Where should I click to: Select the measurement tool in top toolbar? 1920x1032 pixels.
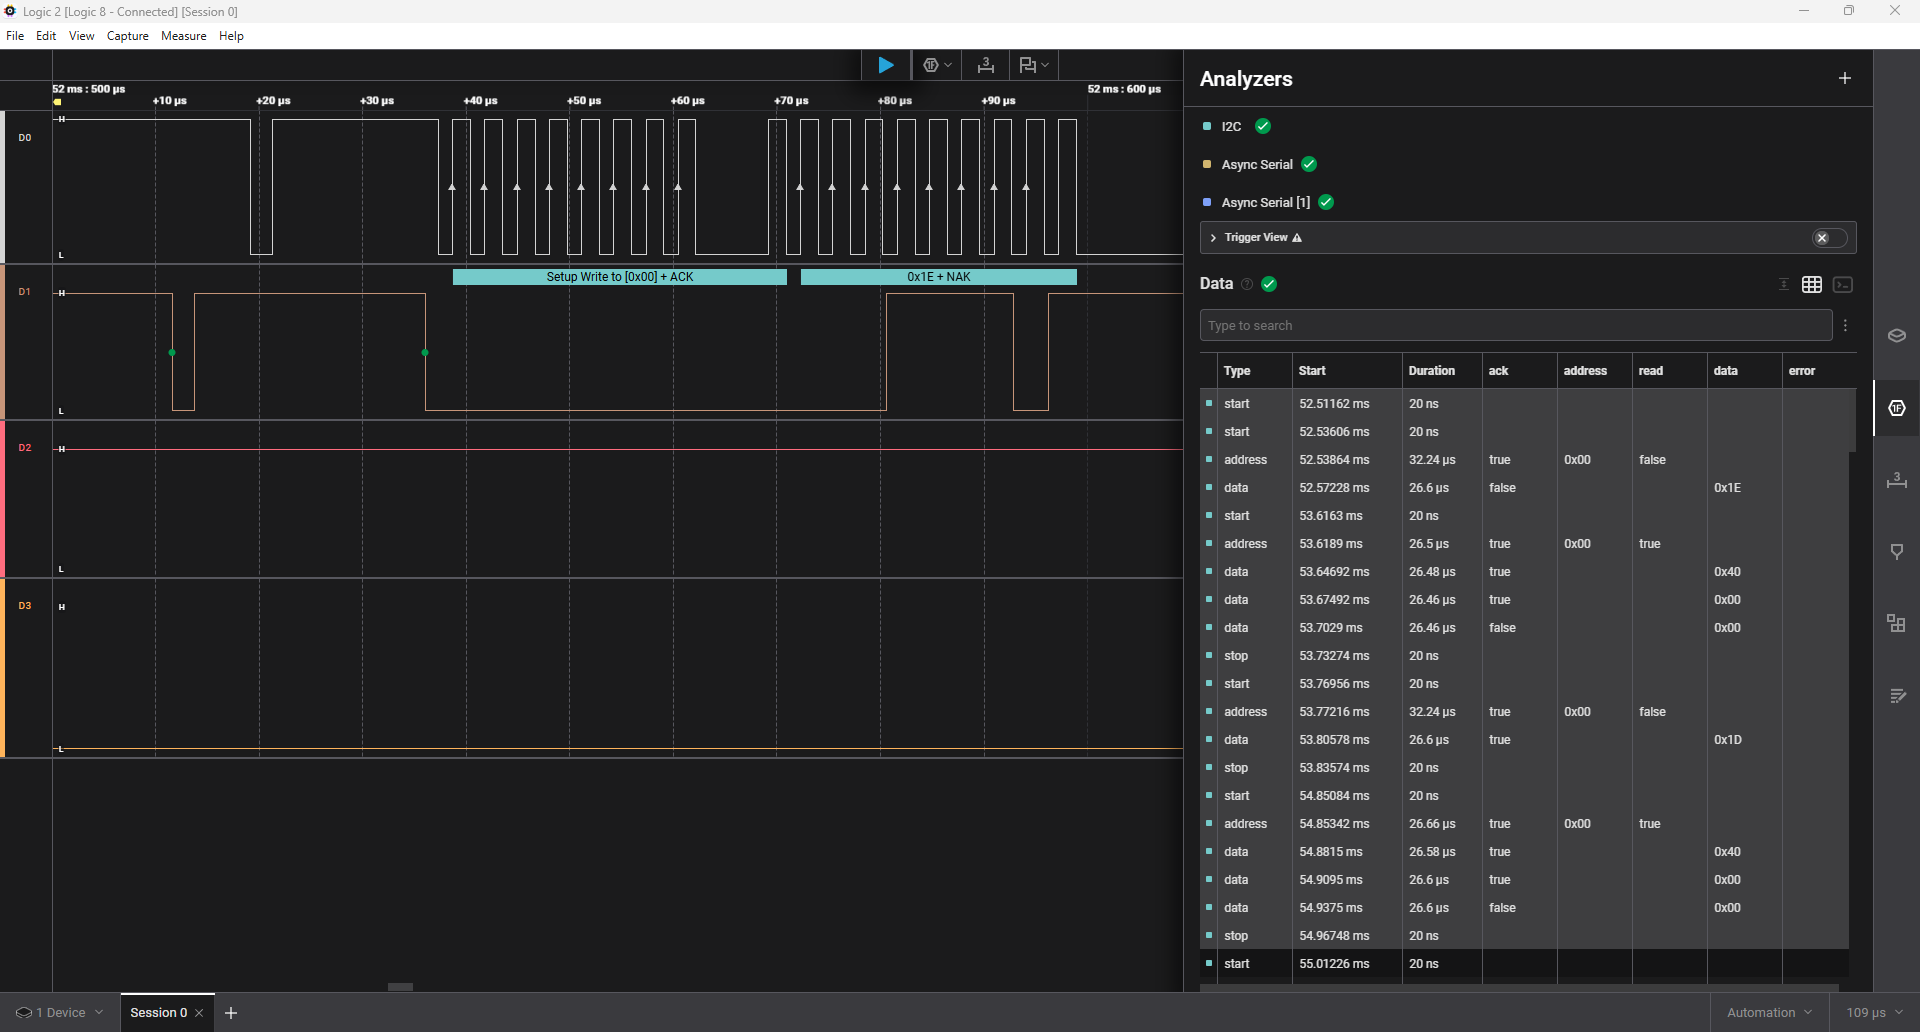(986, 65)
